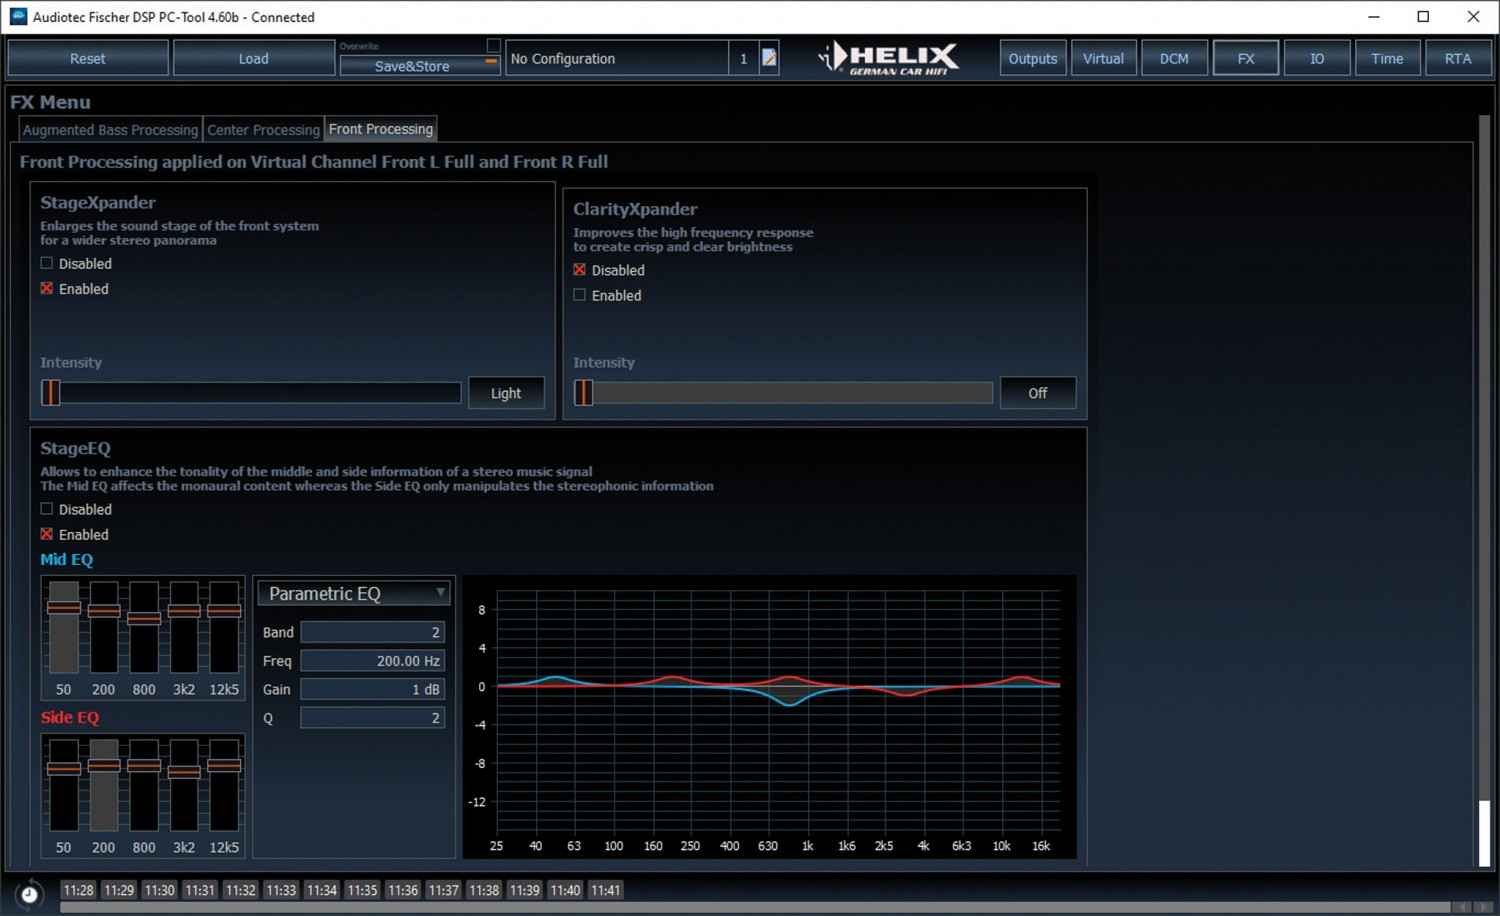Open the IO menu

pyautogui.click(x=1317, y=58)
